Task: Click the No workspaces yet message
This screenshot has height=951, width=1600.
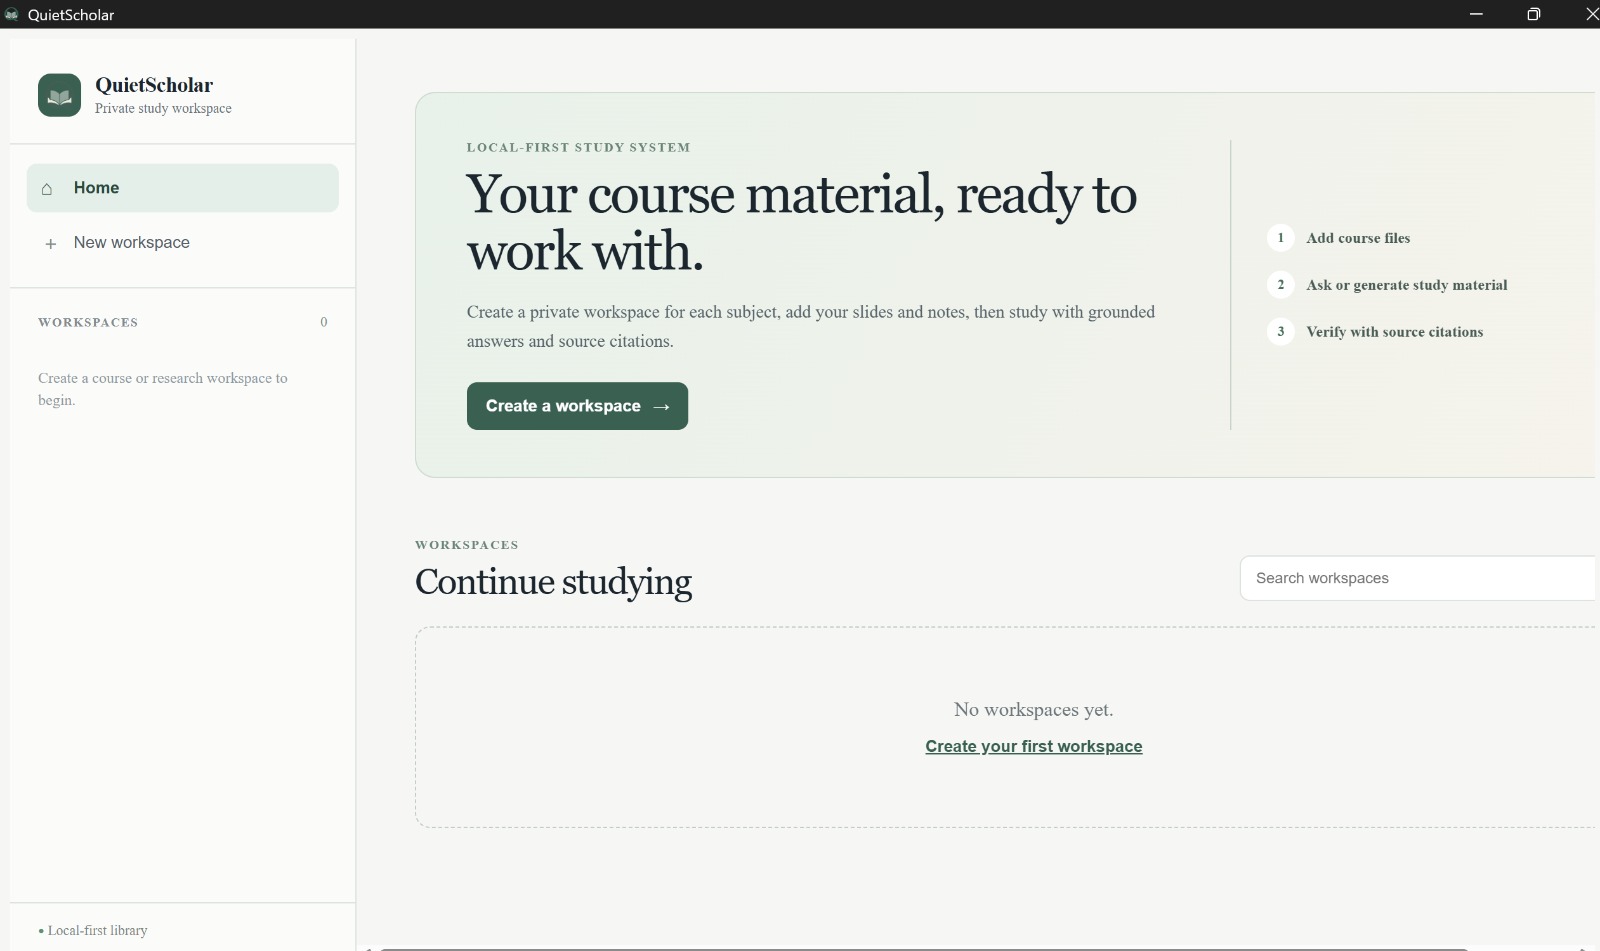Action: click(x=1034, y=709)
